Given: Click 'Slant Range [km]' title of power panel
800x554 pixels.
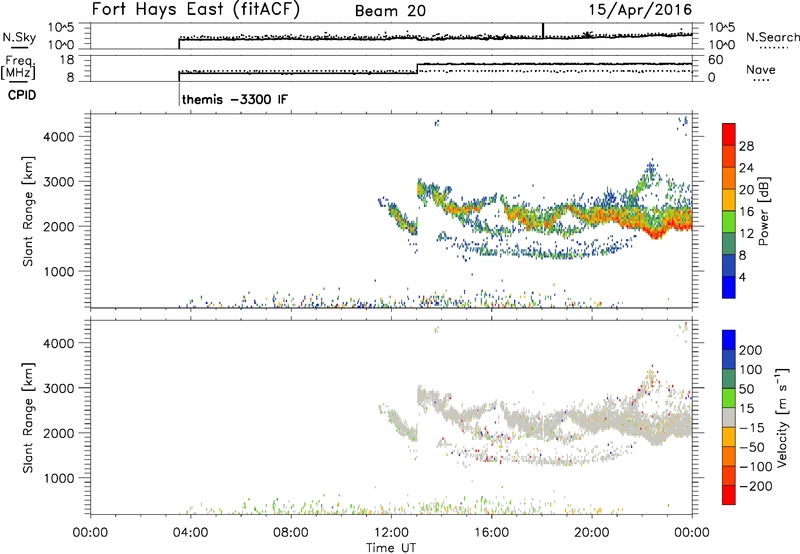Looking at the screenshot, I should point(28,211).
